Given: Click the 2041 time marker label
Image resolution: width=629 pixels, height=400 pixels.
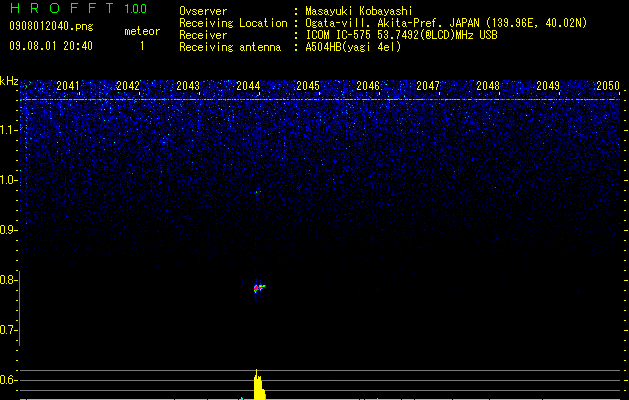Looking at the screenshot, I should tap(68, 85).
